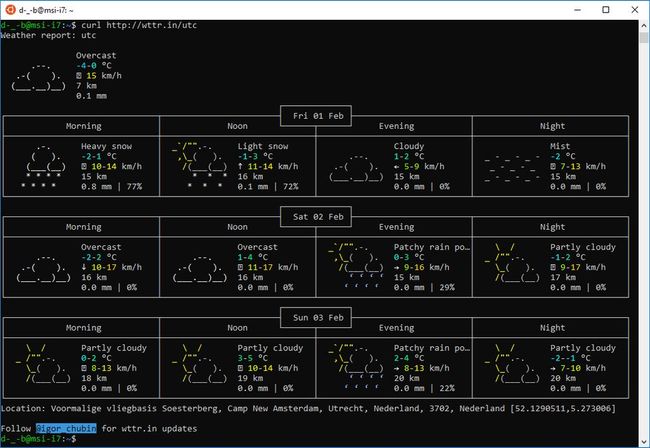Click the Mist icon for Friday night
This screenshot has height=448, width=650.
click(x=511, y=168)
